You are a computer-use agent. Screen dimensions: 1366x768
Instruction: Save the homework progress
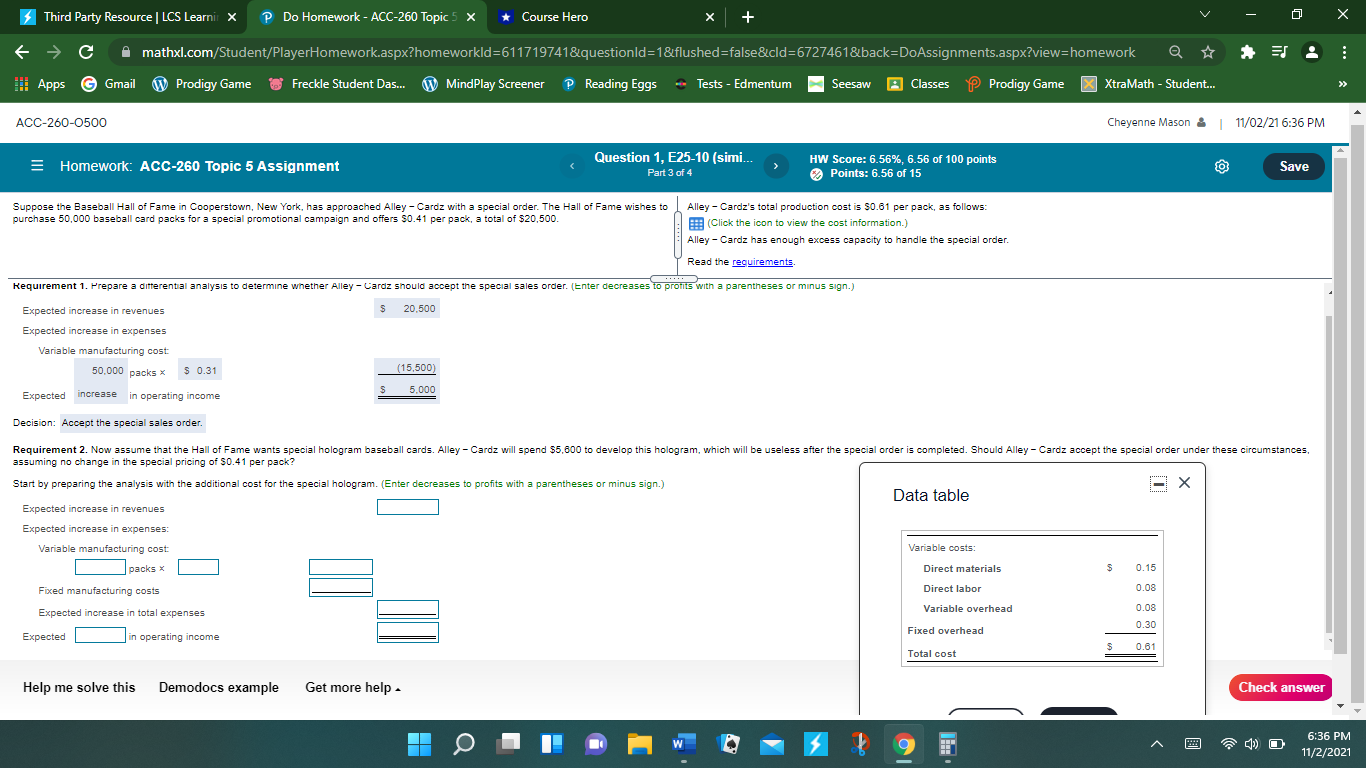tap(1293, 167)
